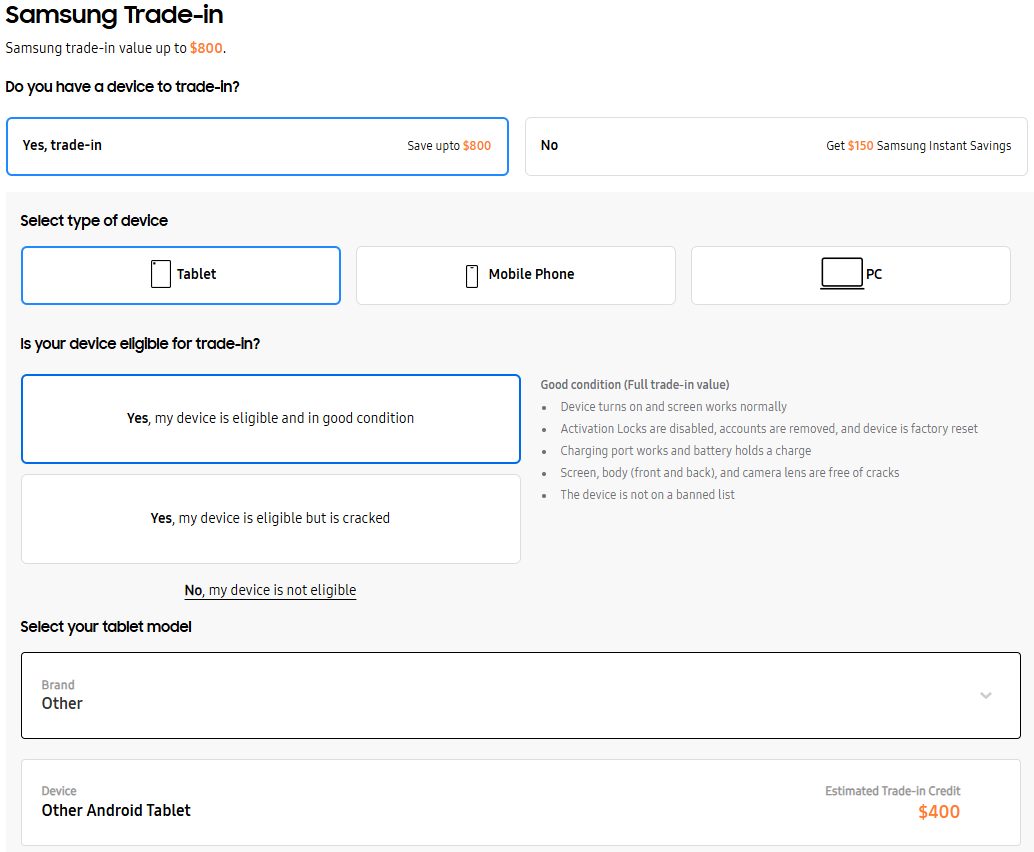Choose device is eligible but is cracked
This screenshot has height=852, width=1034.
pos(271,519)
